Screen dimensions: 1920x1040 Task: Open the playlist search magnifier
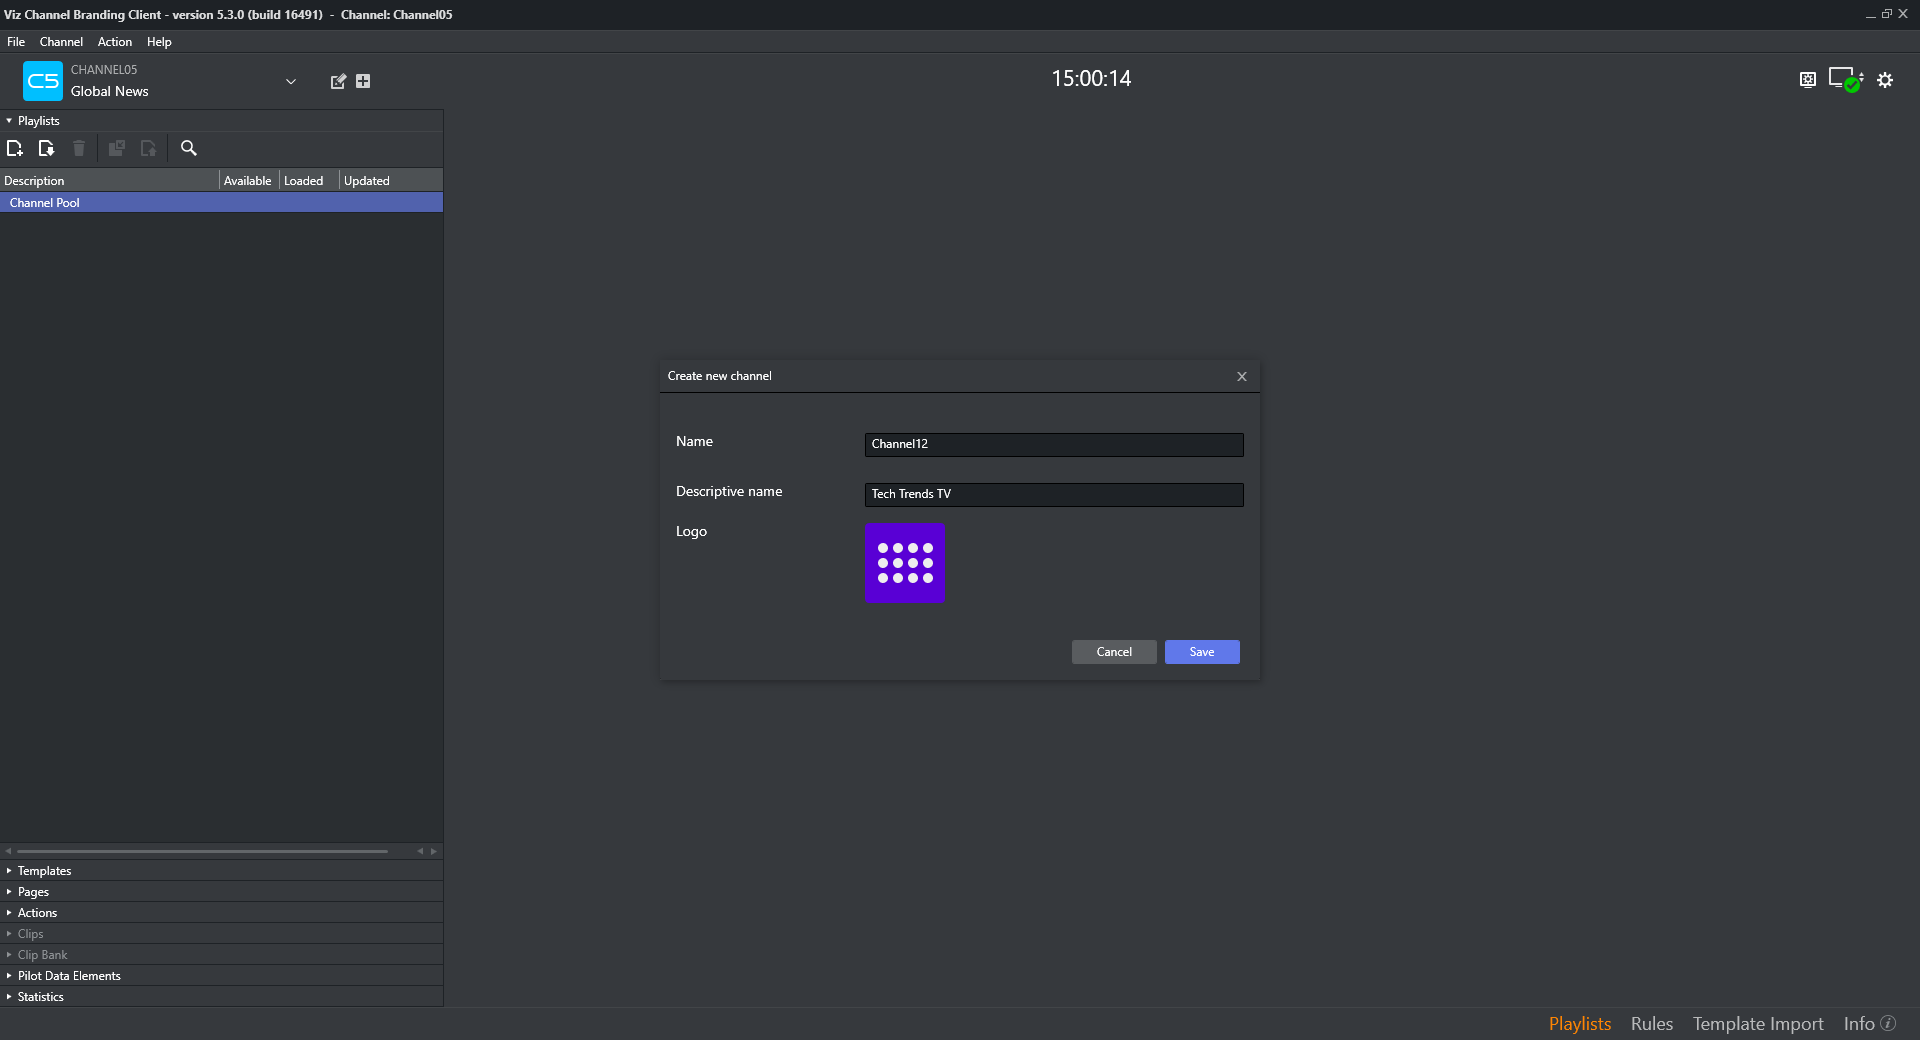188,148
